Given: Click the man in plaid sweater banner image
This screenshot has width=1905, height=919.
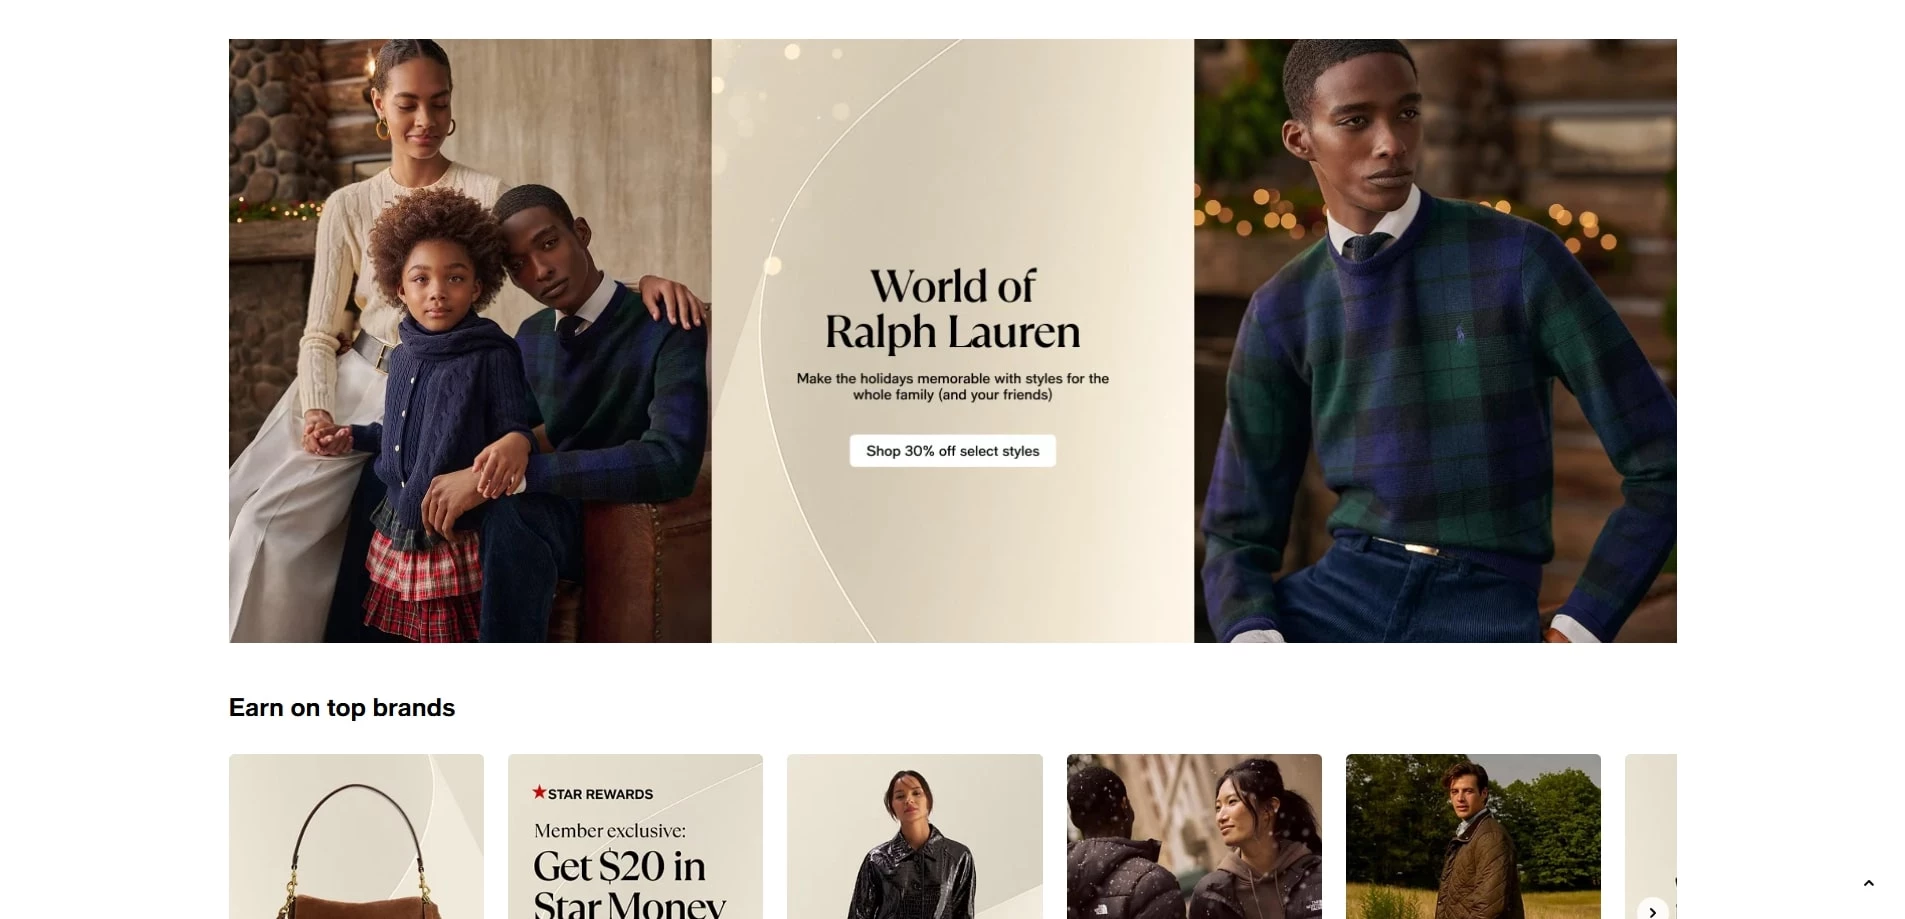Looking at the screenshot, I should [1435, 341].
